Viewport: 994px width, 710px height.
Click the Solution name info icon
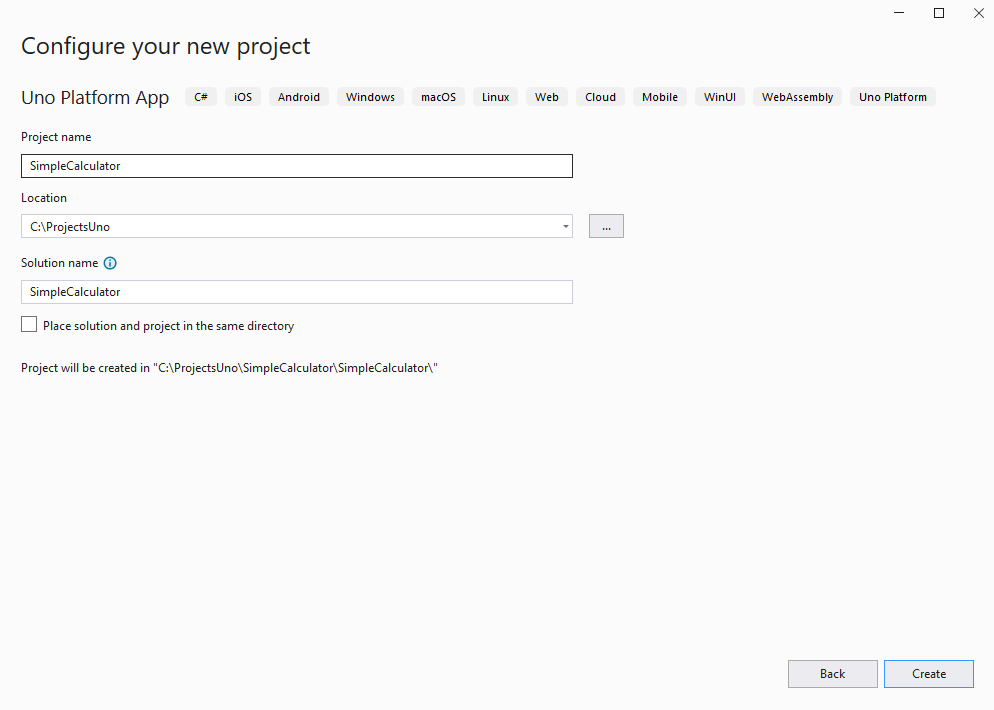click(110, 263)
